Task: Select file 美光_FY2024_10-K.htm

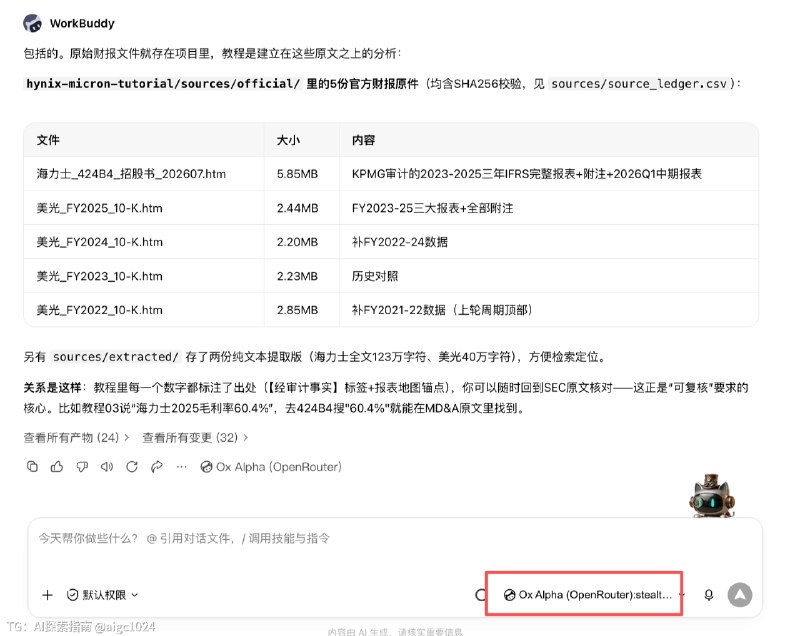Action: pyautogui.click(x=99, y=242)
